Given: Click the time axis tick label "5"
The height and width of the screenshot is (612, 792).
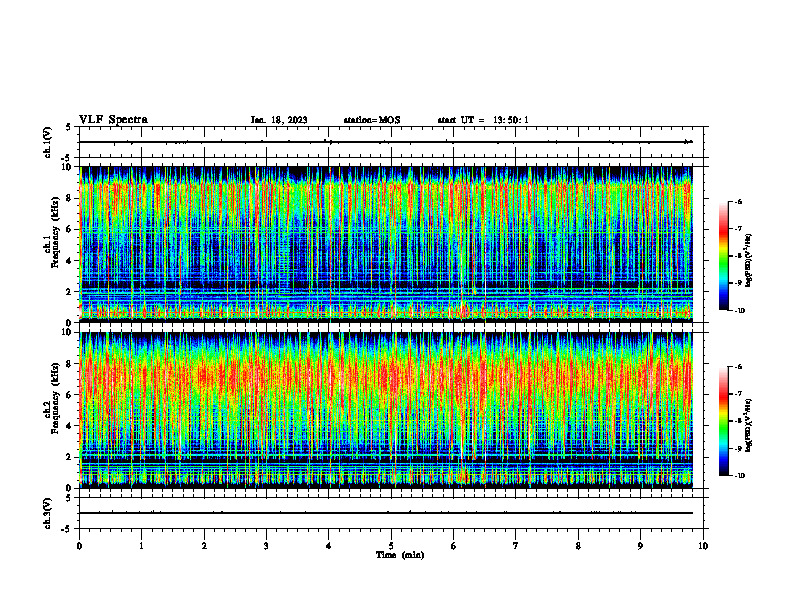Looking at the screenshot, I should click(x=391, y=546).
